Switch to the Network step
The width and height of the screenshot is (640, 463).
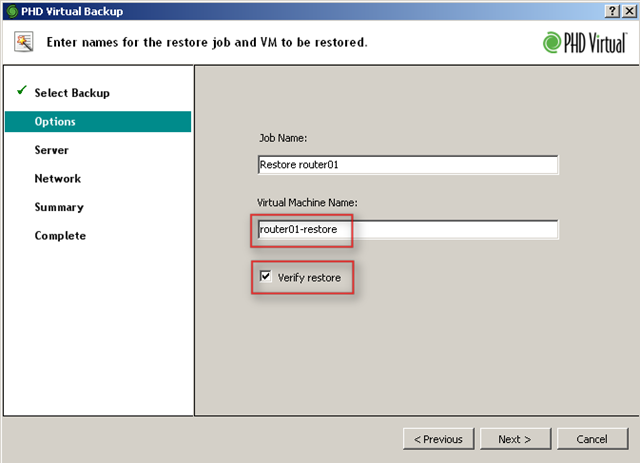coord(57,179)
